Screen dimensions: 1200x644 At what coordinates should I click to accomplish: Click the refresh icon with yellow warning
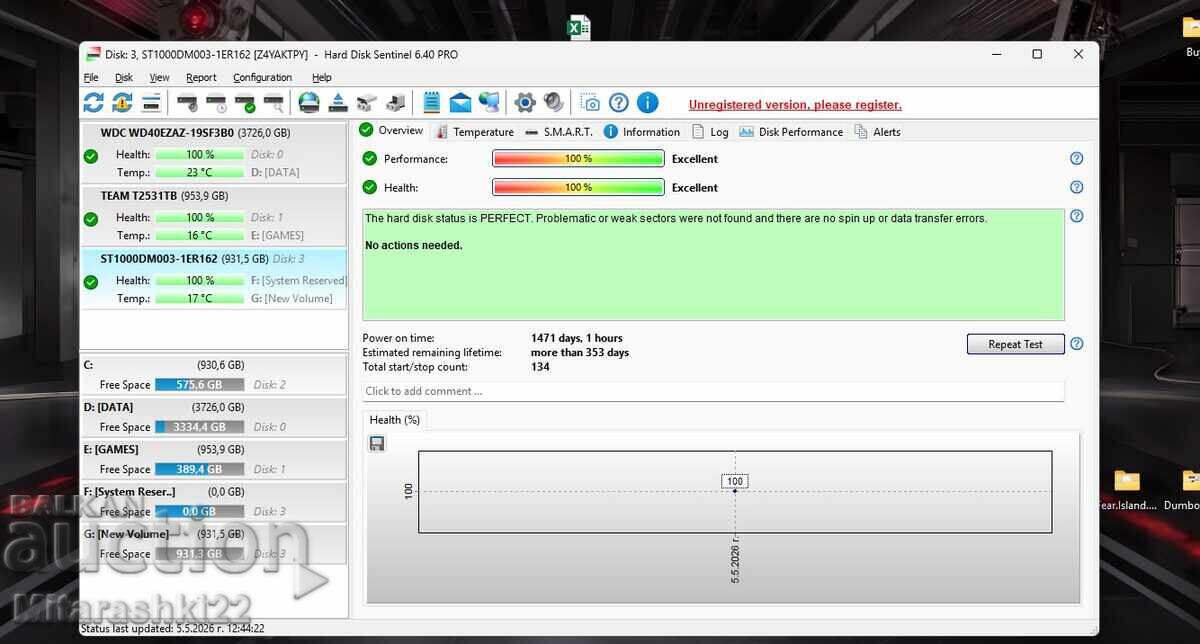(x=122, y=102)
